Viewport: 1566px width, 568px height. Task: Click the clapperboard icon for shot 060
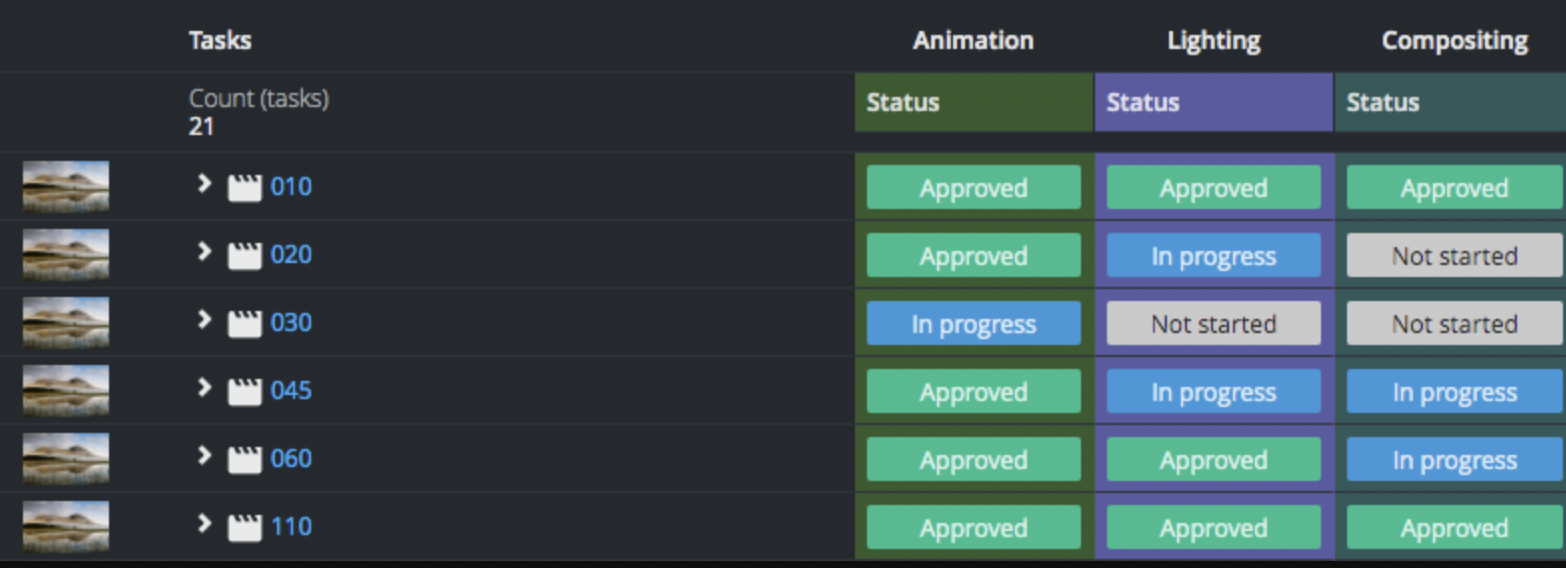pyautogui.click(x=244, y=459)
